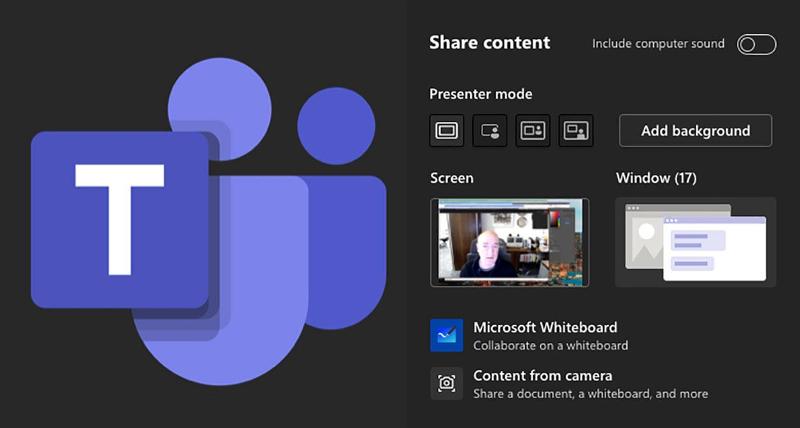Select the Standout presenter mode icon
The height and width of the screenshot is (428, 800).
tap(490, 131)
